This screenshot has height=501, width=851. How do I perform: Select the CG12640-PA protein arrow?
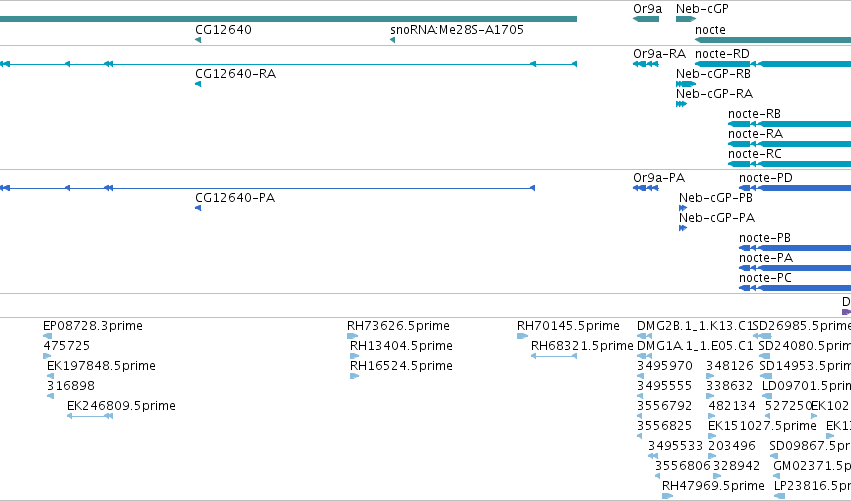(198, 208)
